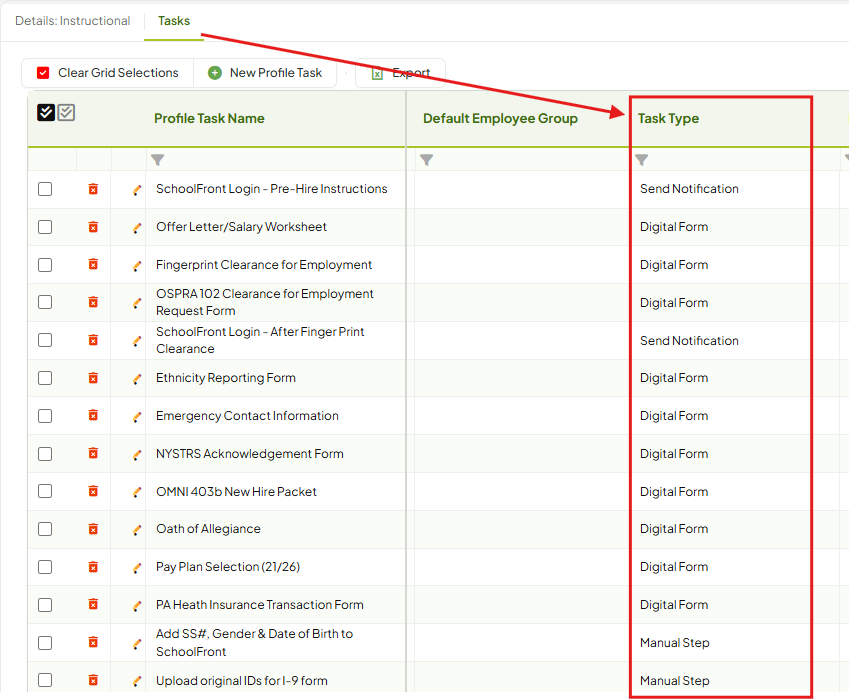849x699 pixels.
Task: Select the Oath of Allegiance checkbox
Action: click(x=45, y=529)
